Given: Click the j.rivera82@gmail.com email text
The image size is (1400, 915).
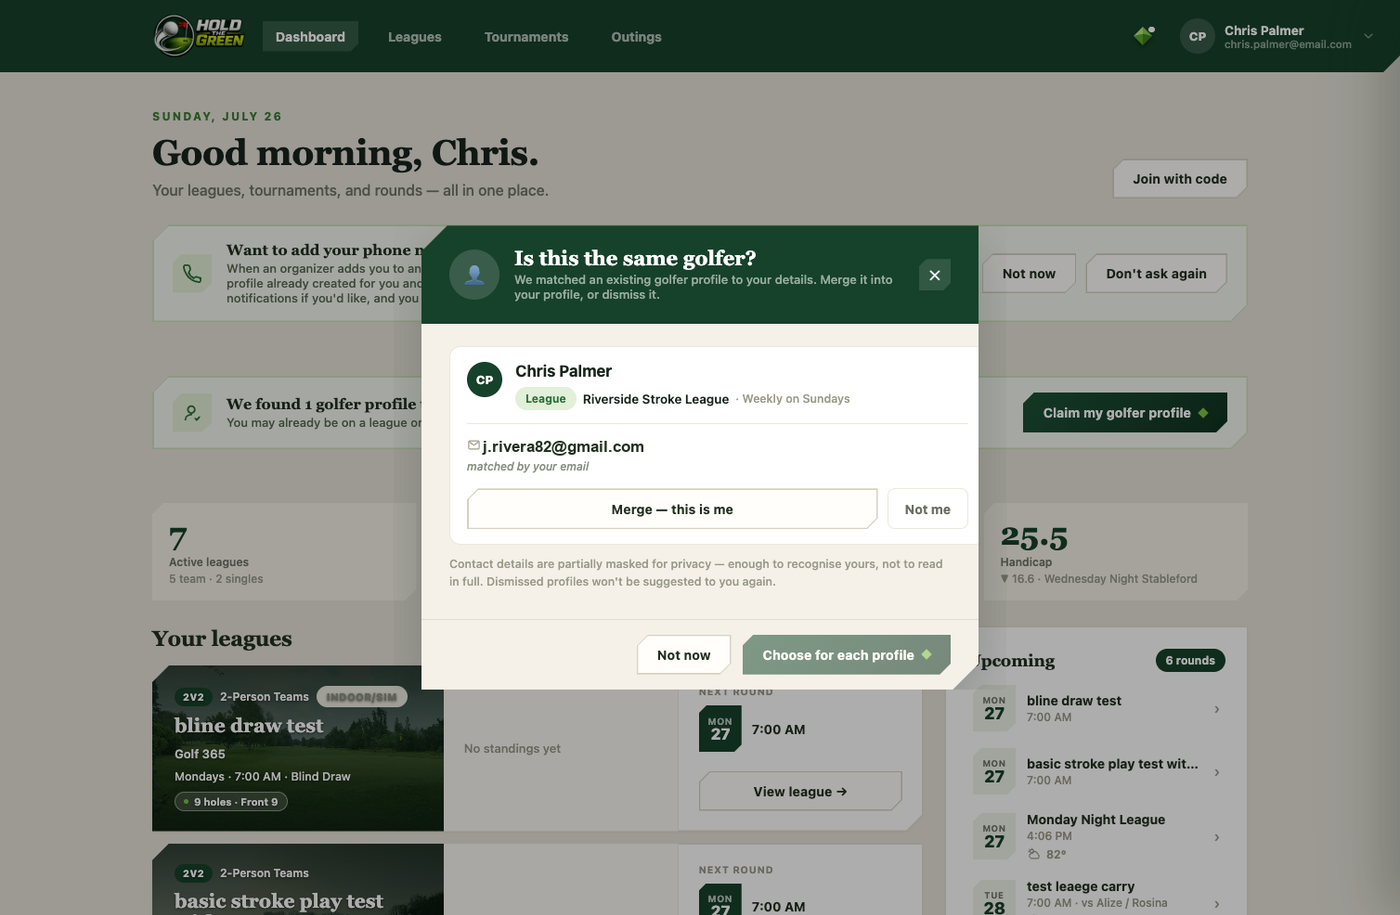Looking at the screenshot, I should 563,447.
